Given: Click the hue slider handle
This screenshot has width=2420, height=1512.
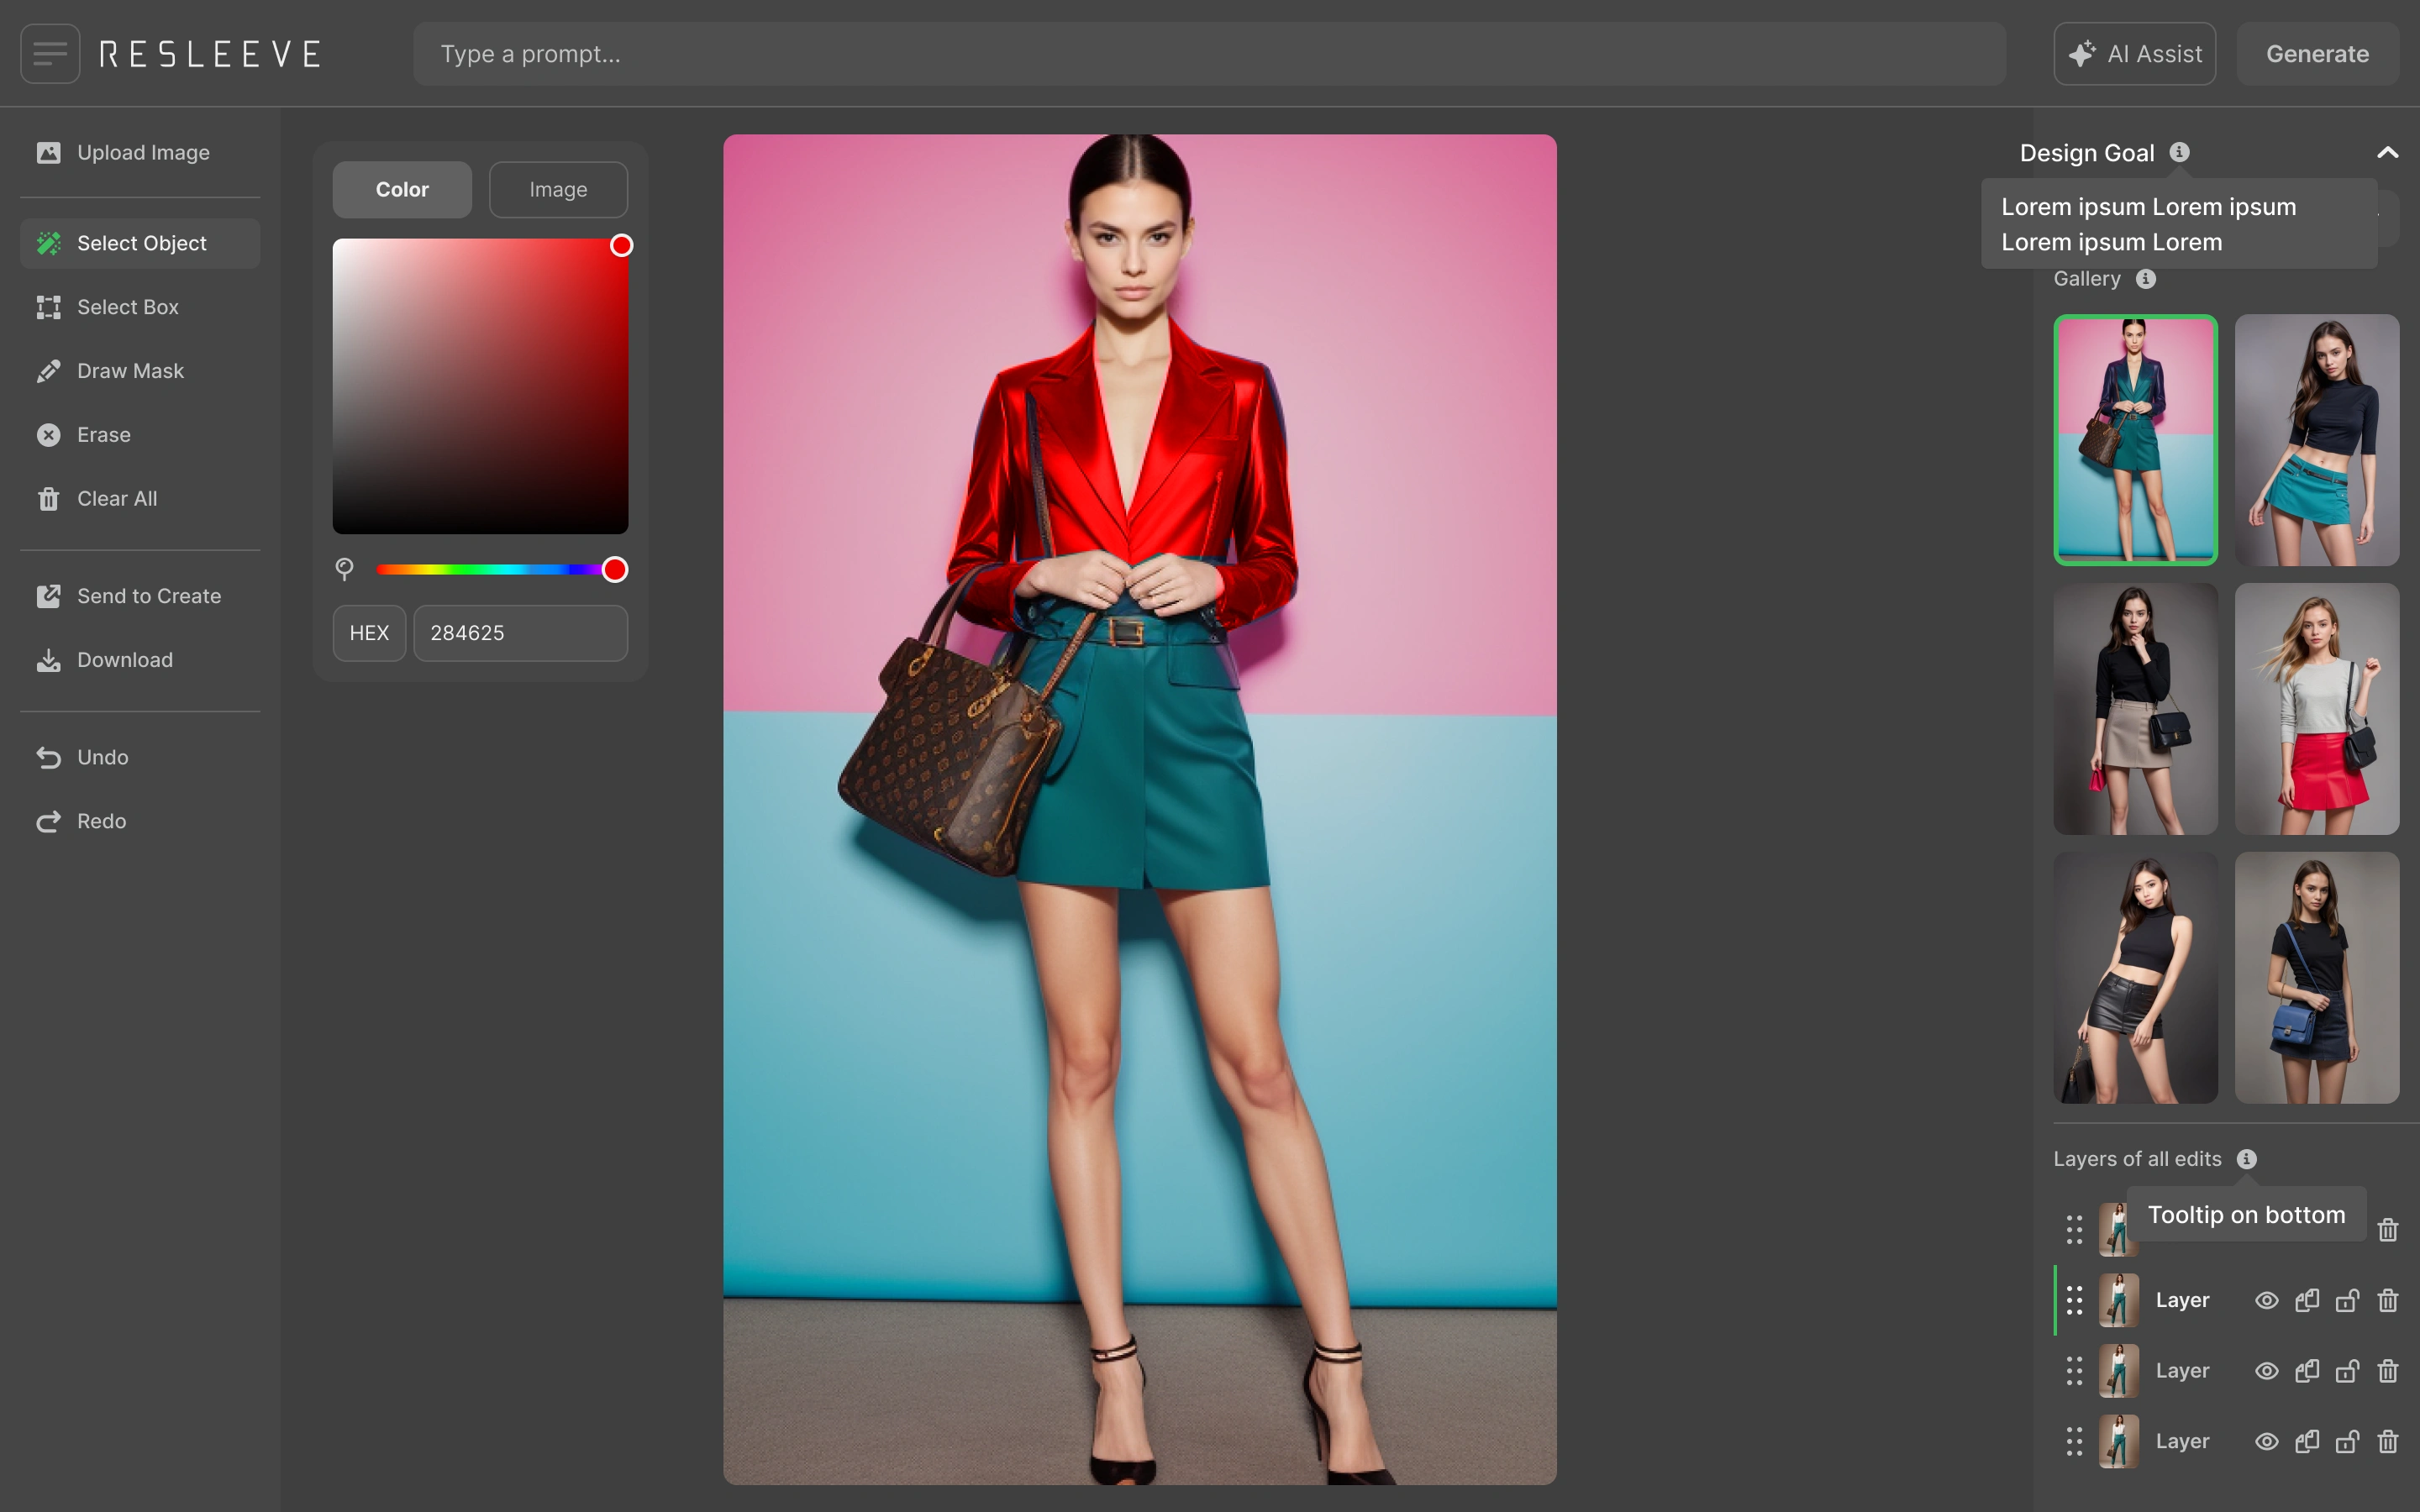Looking at the screenshot, I should 614,570.
